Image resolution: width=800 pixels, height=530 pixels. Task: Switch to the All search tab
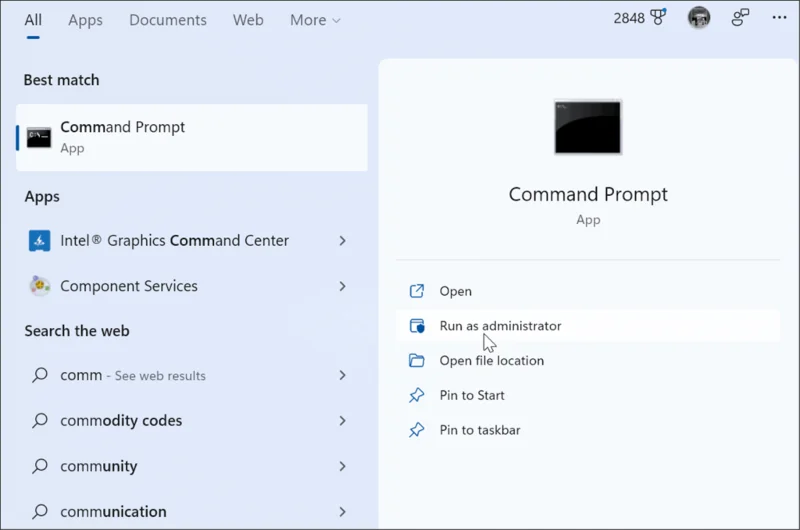tap(33, 20)
